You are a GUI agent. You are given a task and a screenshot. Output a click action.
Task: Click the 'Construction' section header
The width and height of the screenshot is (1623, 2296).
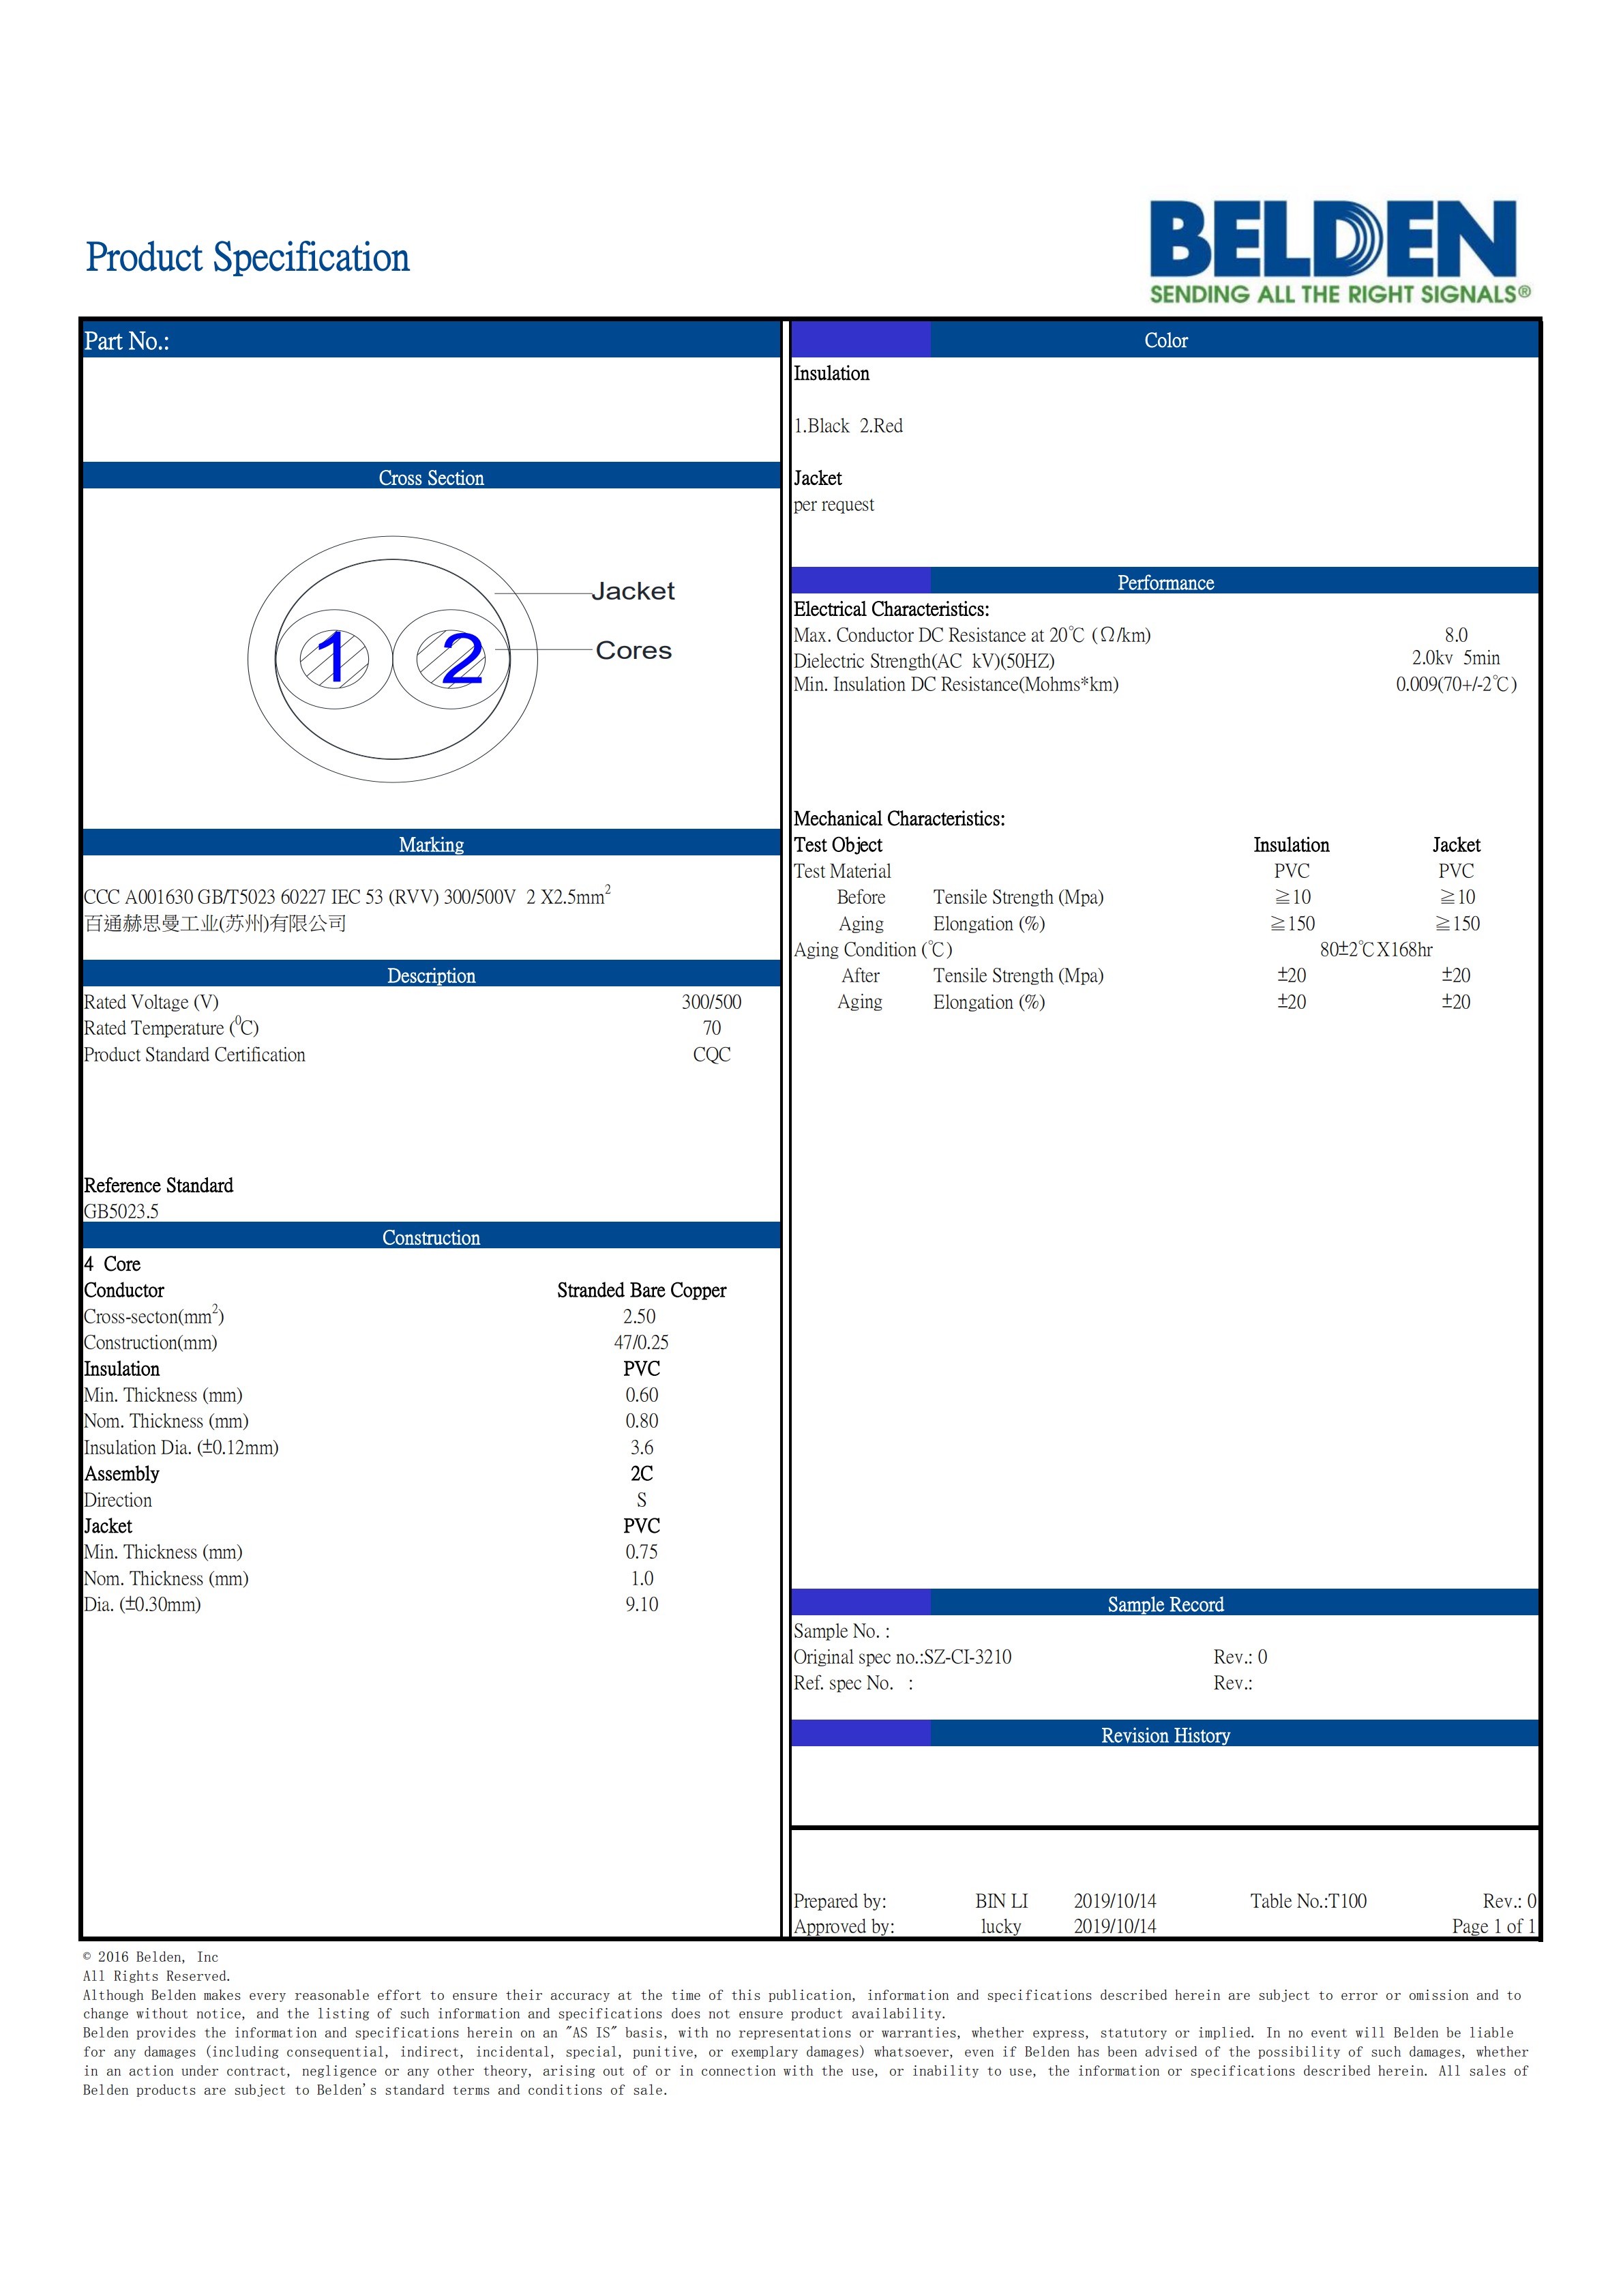pos(431,1237)
